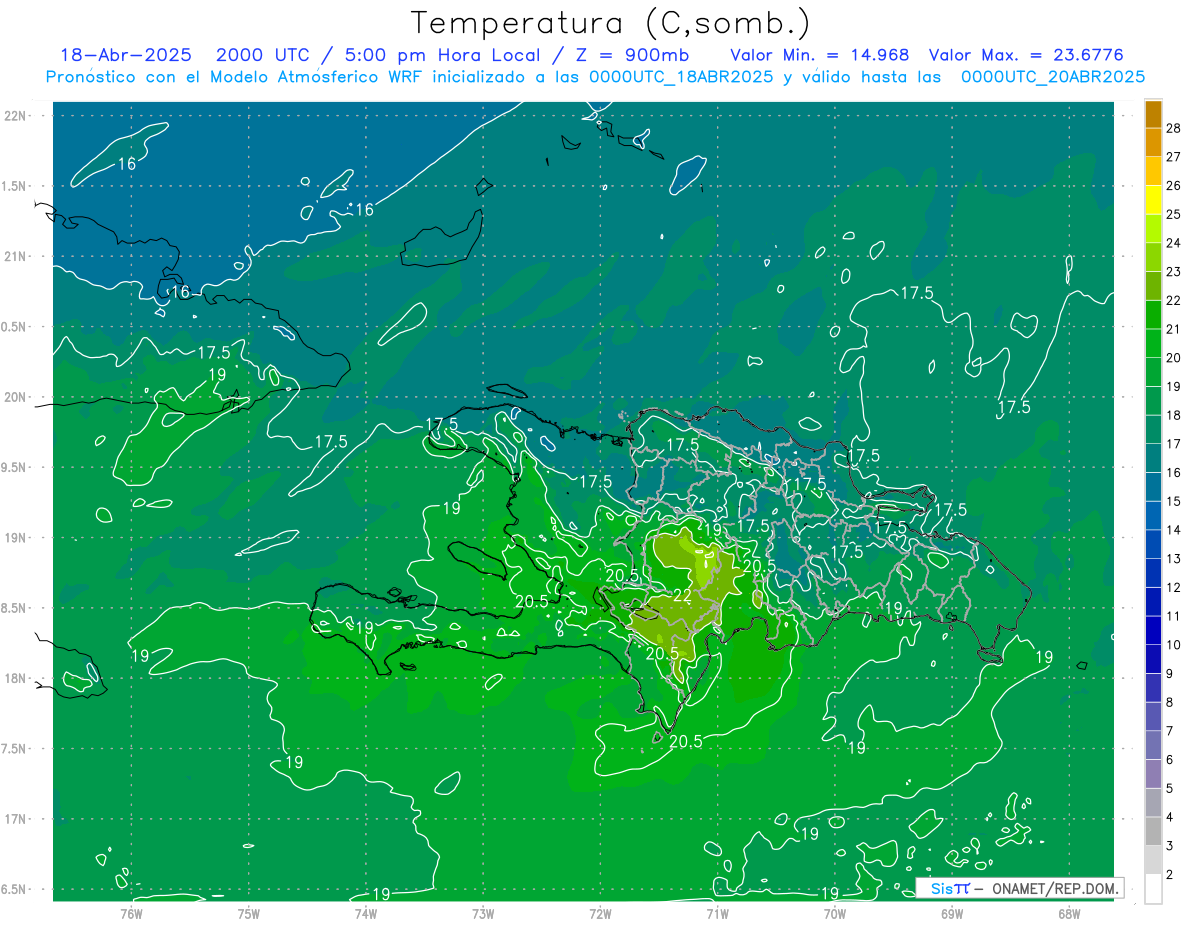Click the '28' color bar label
Image resolution: width=1200 pixels, height=927 pixels.
click(x=1175, y=127)
